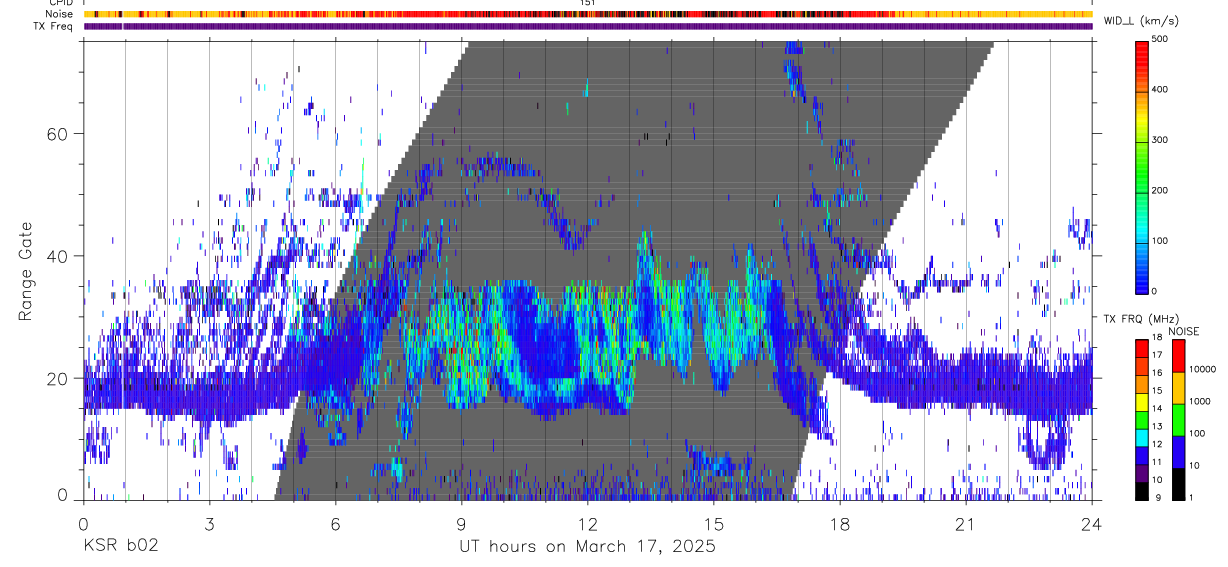Click the 15 hour tick on UT axis
This screenshot has width=1228, height=567.
point(714,524)
